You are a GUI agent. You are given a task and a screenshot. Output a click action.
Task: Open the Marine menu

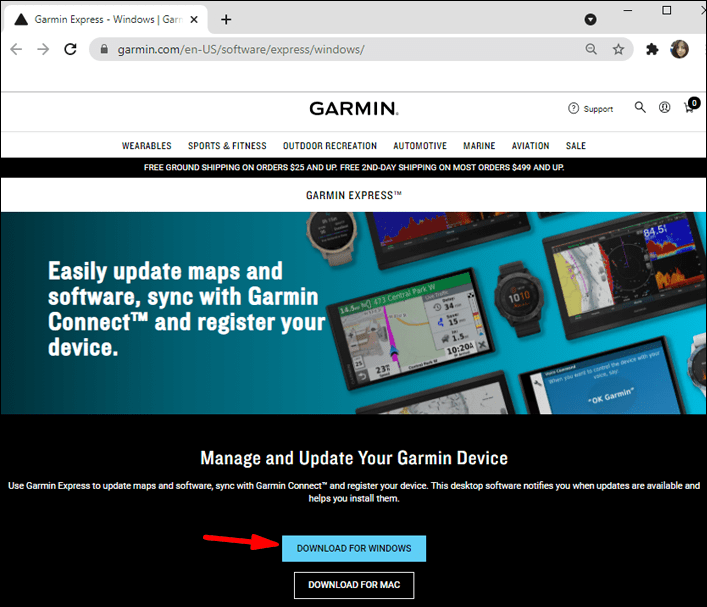pyautogui.click(x=479, y=146)
